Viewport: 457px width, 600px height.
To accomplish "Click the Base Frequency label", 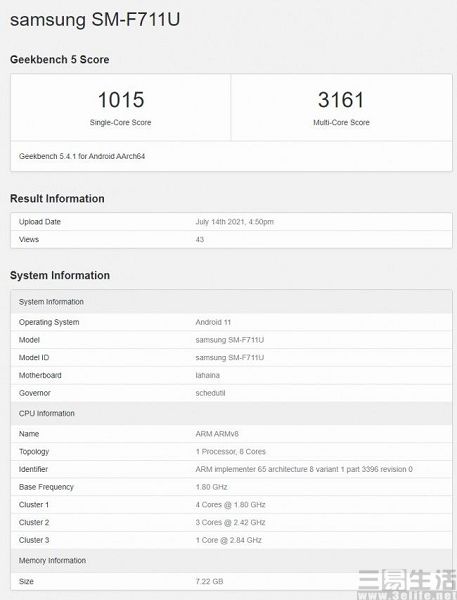I will tap(46, 487).
